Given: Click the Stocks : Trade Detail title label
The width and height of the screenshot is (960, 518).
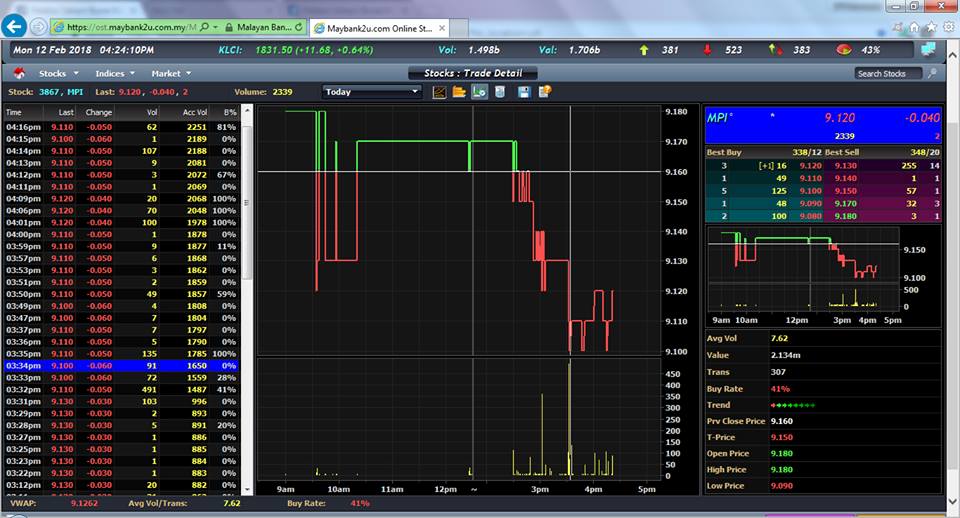Looking at the screenshot, I should (473, 73).
